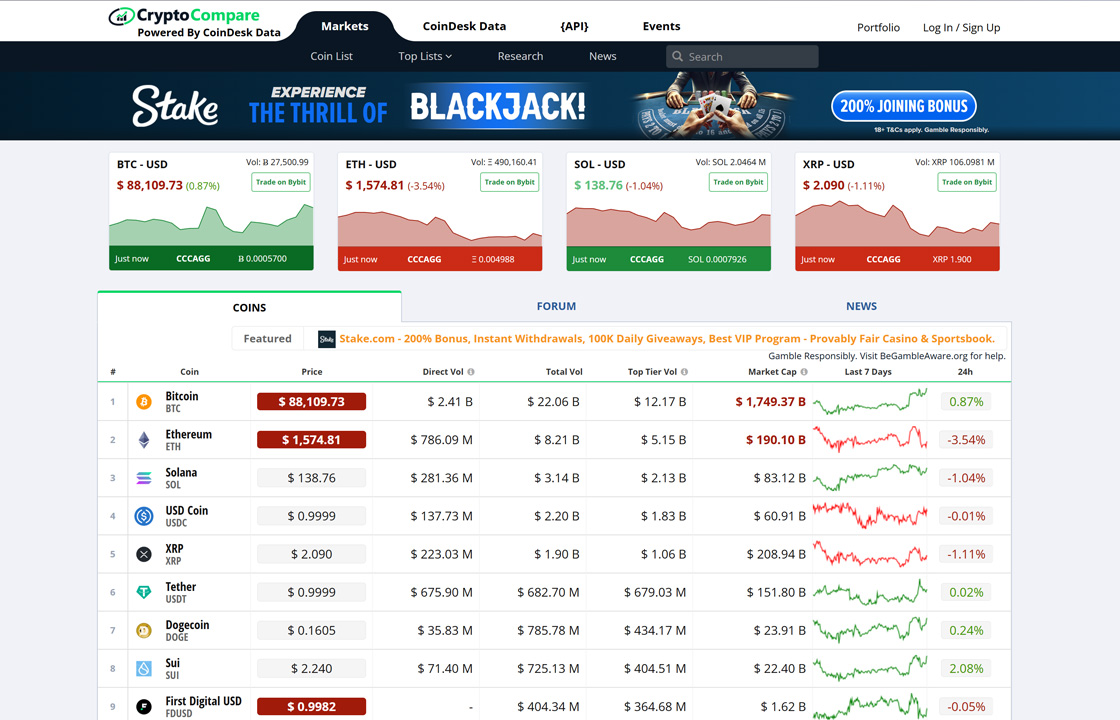
Task: Click Bitcoin market cap $ 1,749.37 B
Action: click(771, 402)
